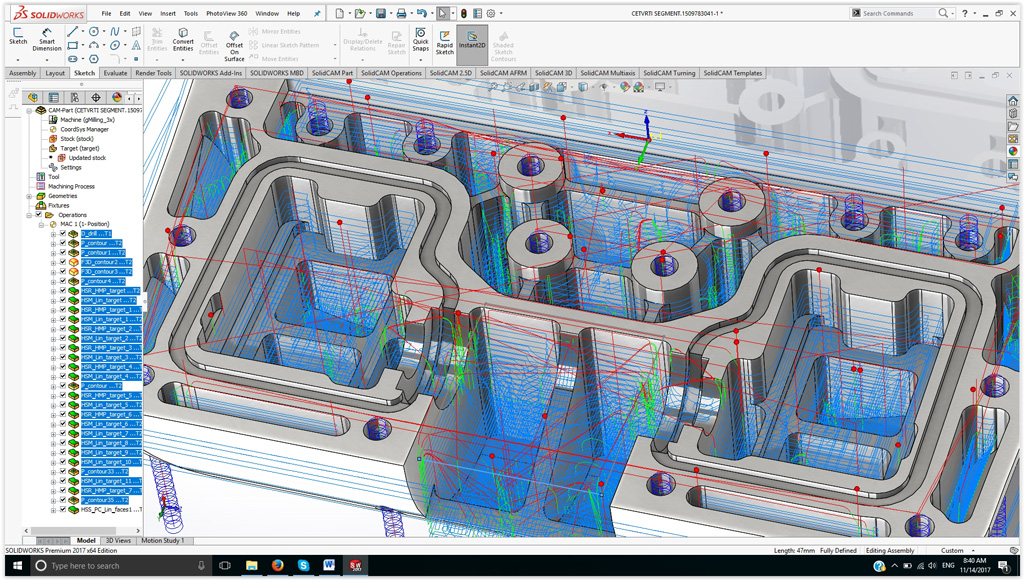The height and width of the screenshot is (580, 1024).
Task: Open Quick Snaps
Action: click(421, 39)
